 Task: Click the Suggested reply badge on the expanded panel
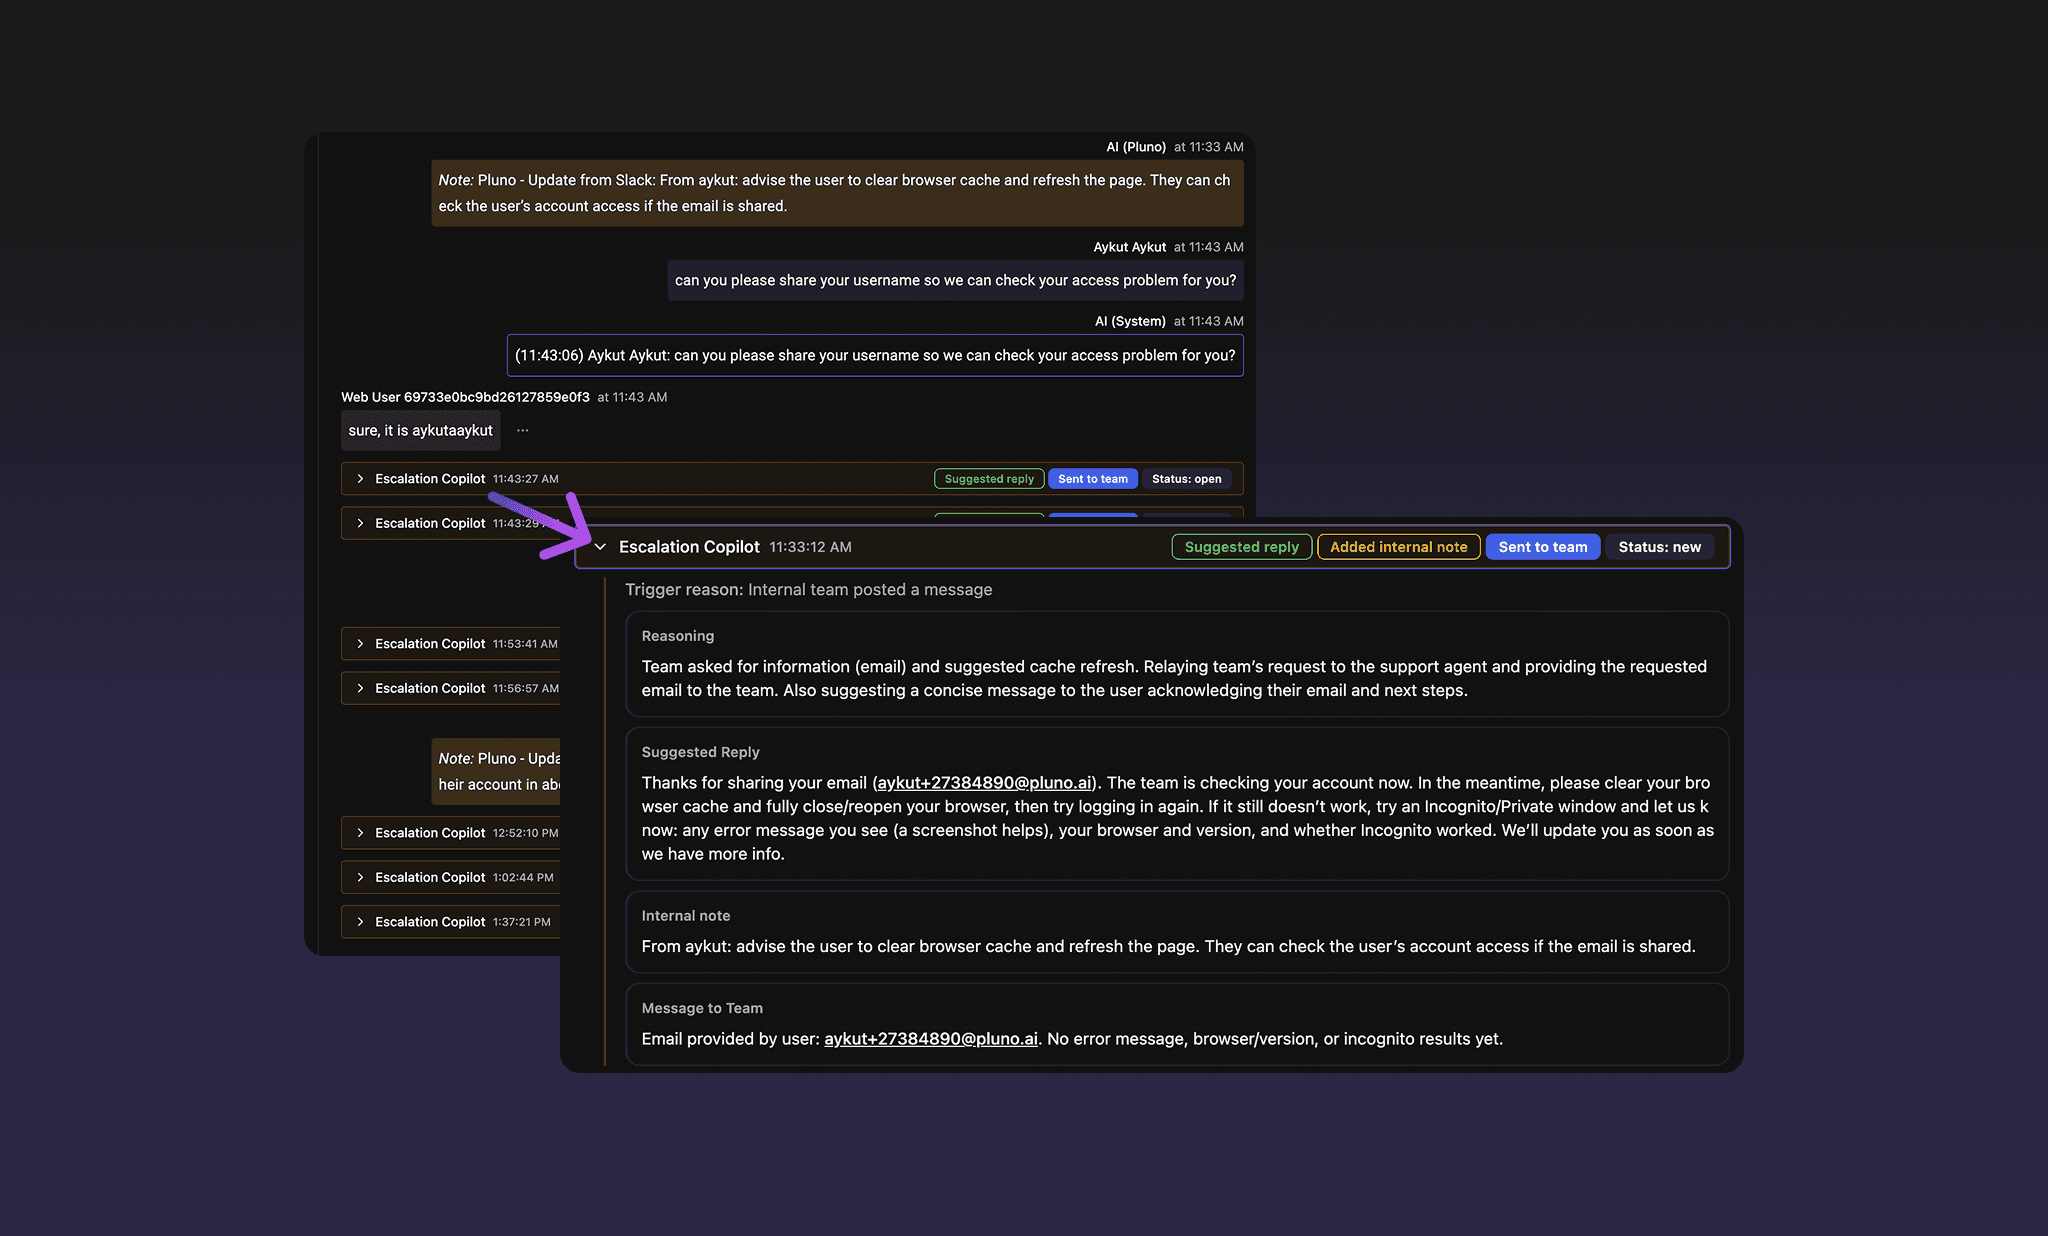click(1241, 547)
